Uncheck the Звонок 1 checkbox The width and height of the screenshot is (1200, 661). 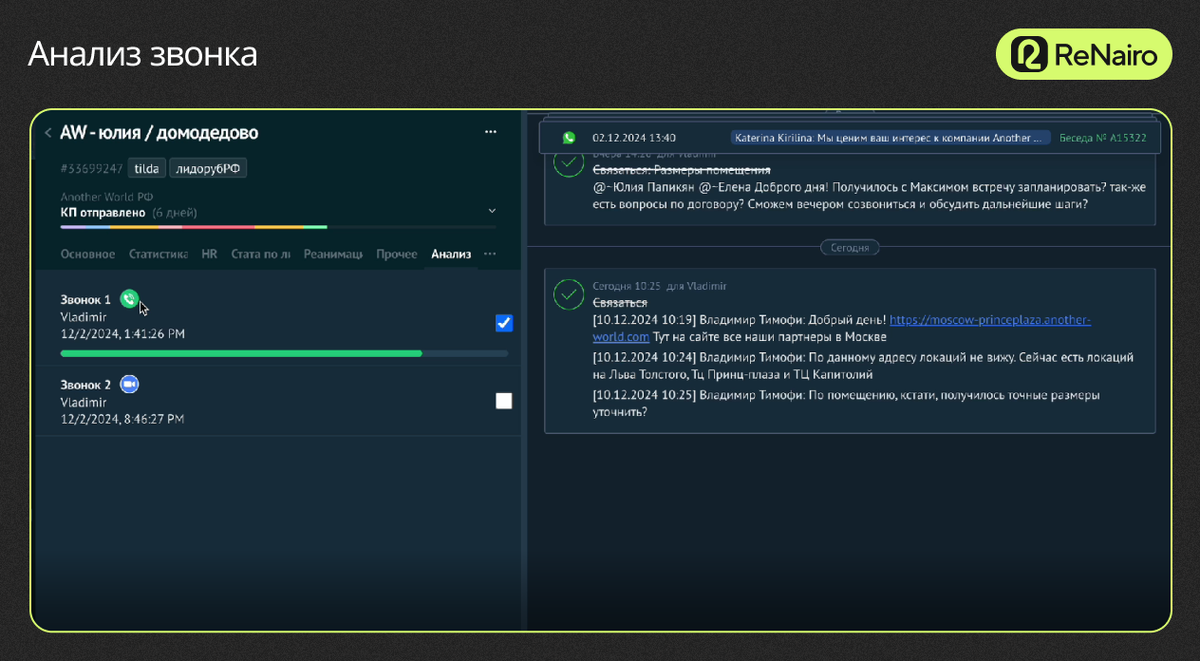(504, 323)
